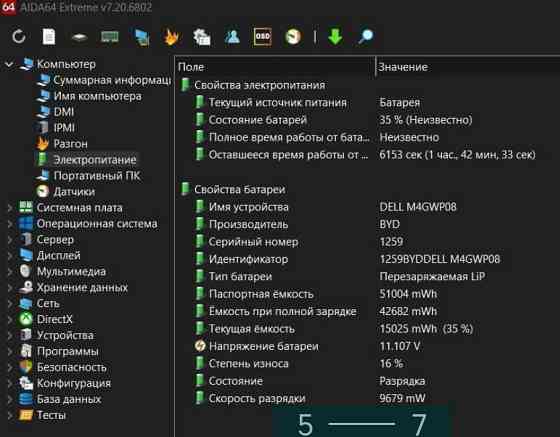Open the search magnifier icon
560x437 pixels.
tap(366, 36)
